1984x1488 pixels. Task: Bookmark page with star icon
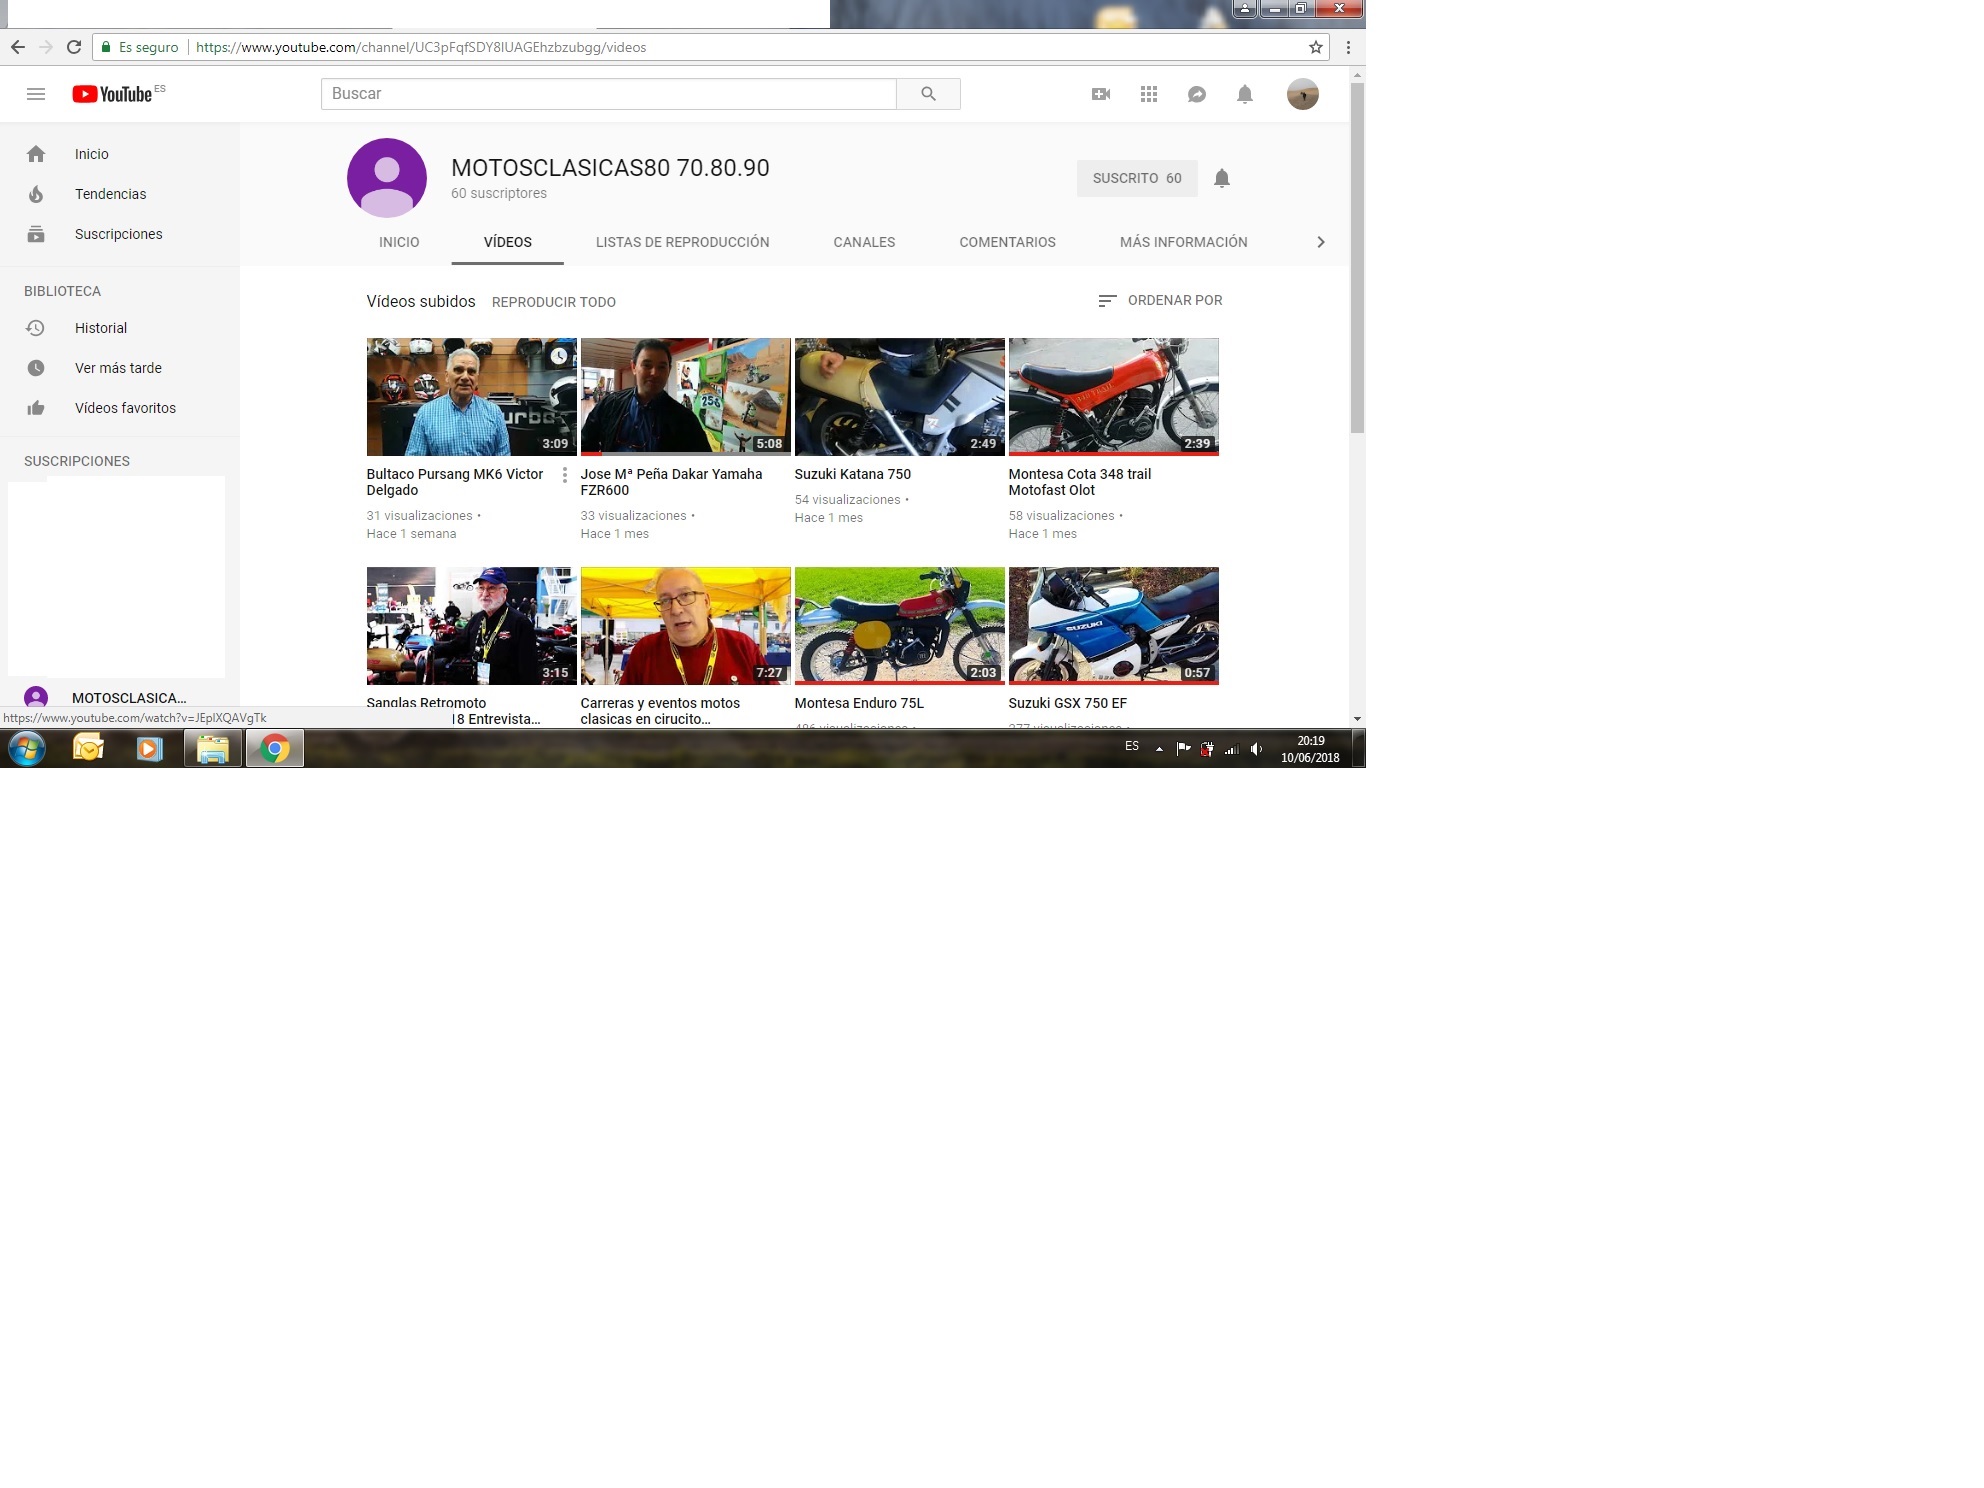click(x=1316, y=47)
